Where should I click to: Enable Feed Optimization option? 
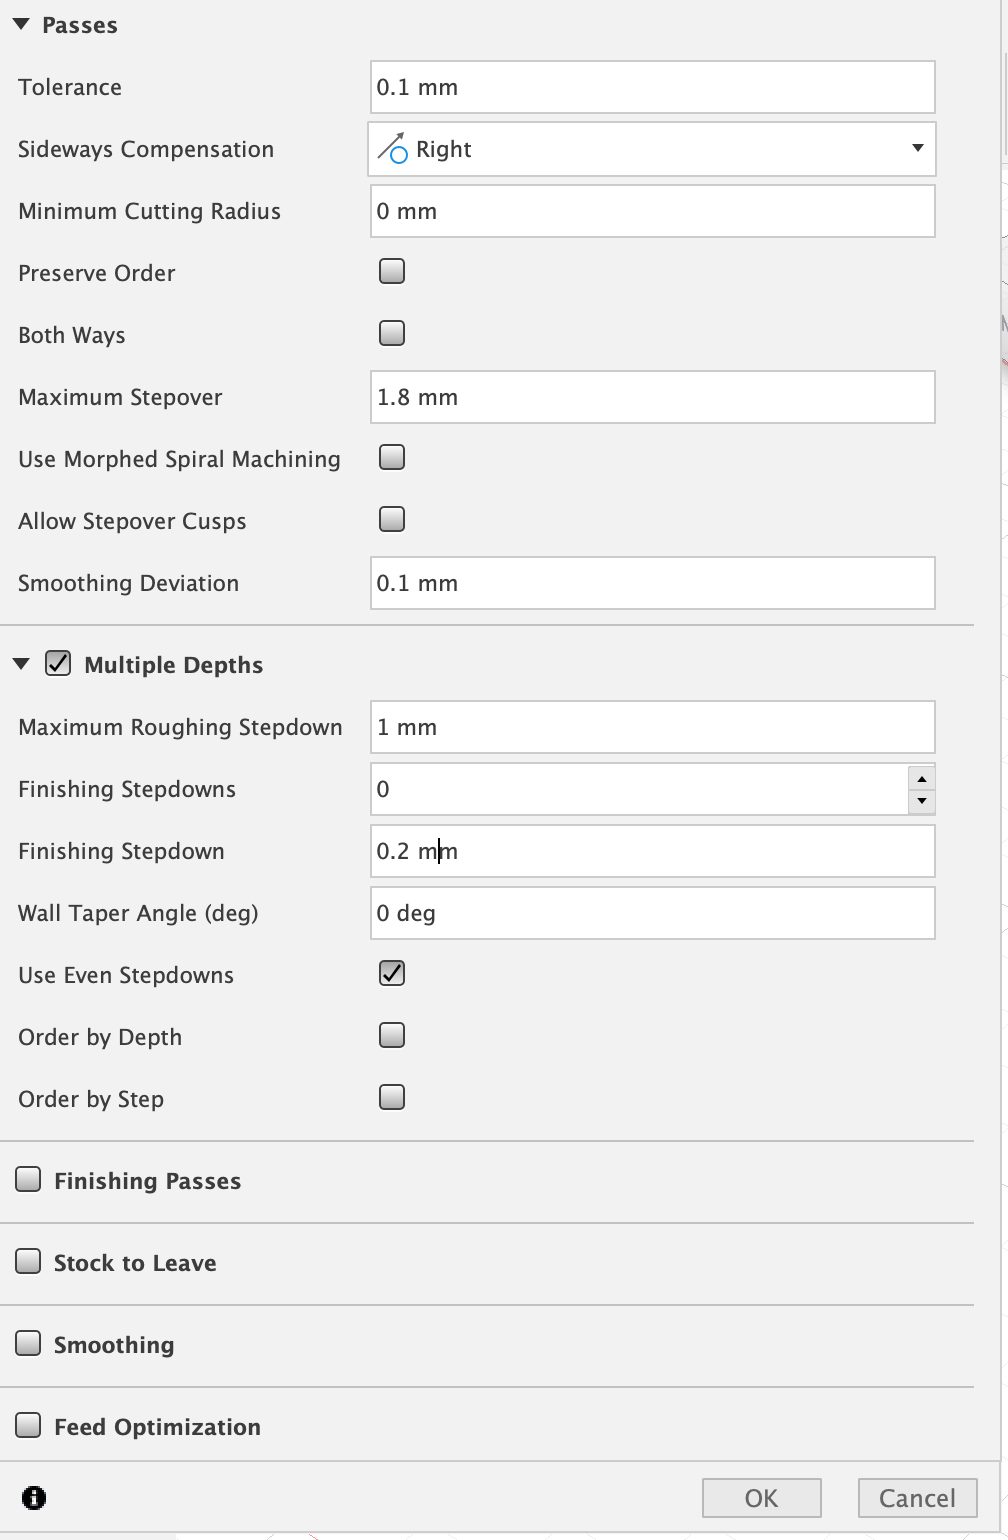(28, 1425)
